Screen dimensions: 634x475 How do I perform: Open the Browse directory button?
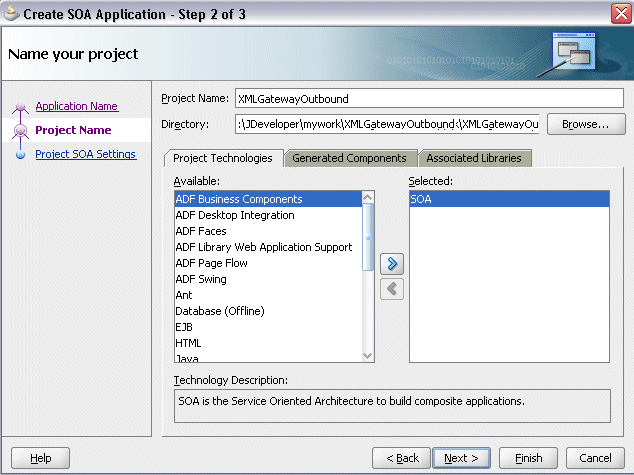click(x=586, y=124)
